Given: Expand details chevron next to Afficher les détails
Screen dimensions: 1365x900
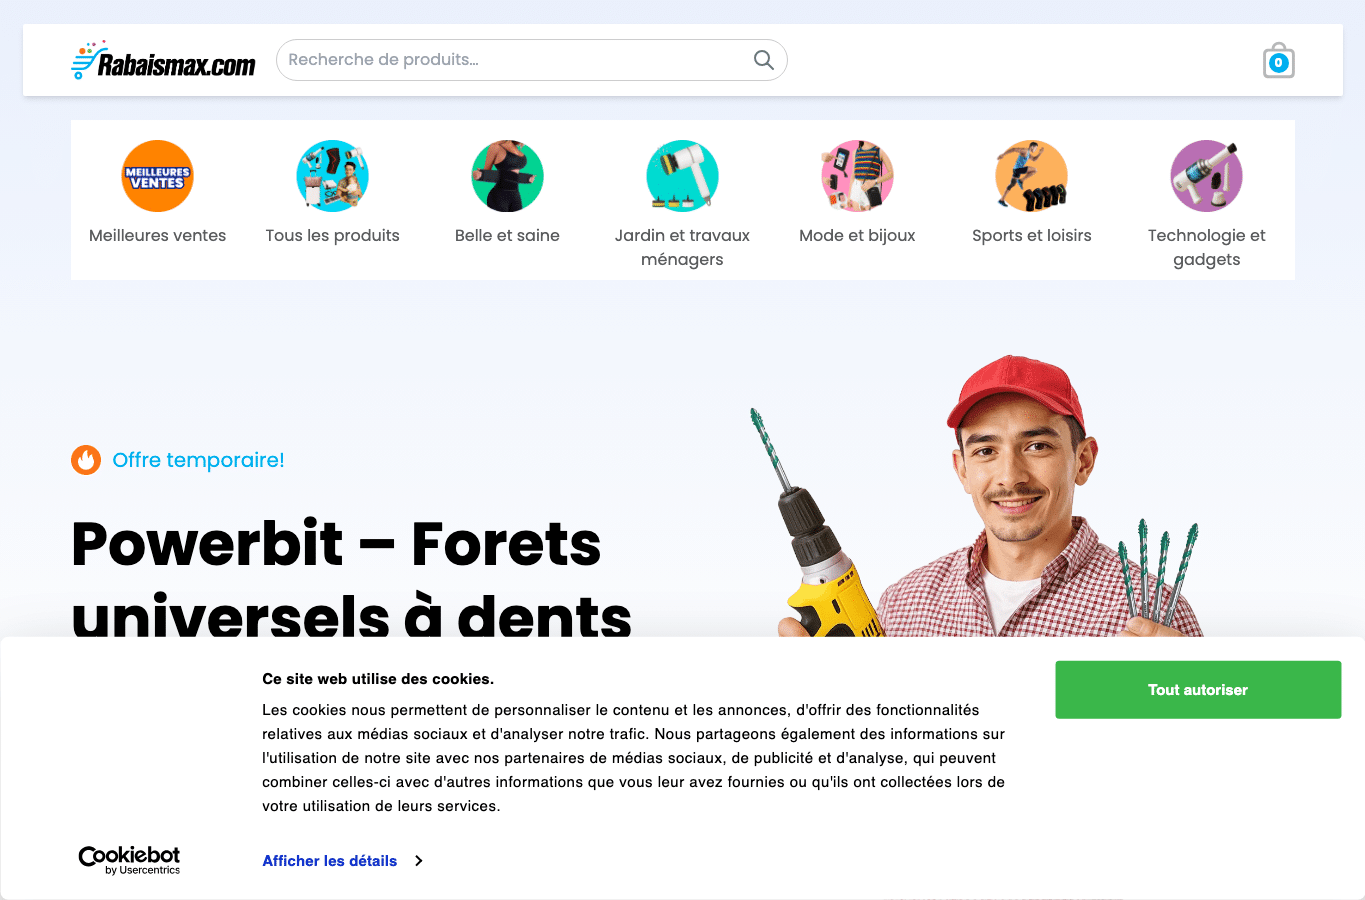Looking at the screenshot, I should coord(419,861).
